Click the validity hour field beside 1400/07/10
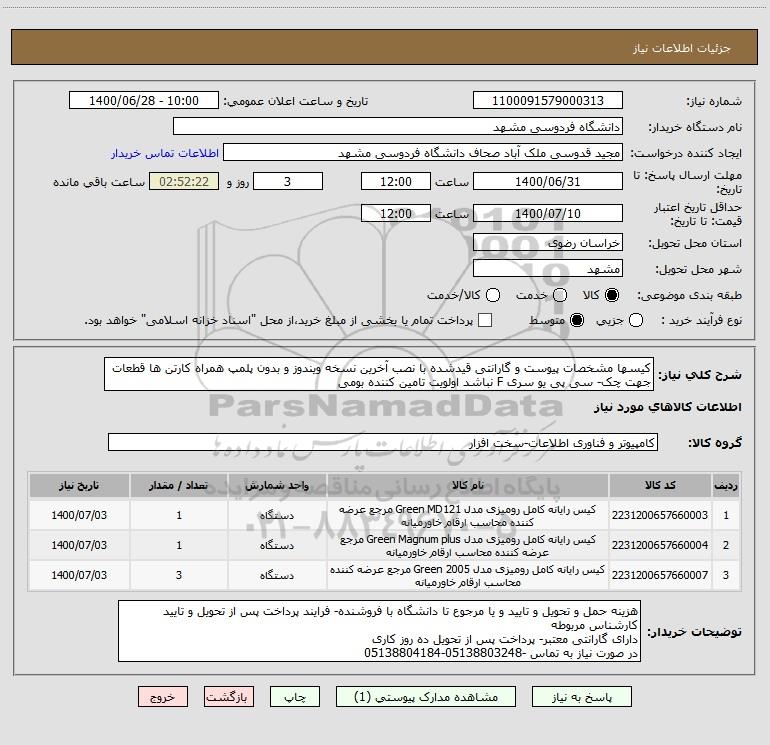Screen dimensions: 770x745 click(396, 213)
